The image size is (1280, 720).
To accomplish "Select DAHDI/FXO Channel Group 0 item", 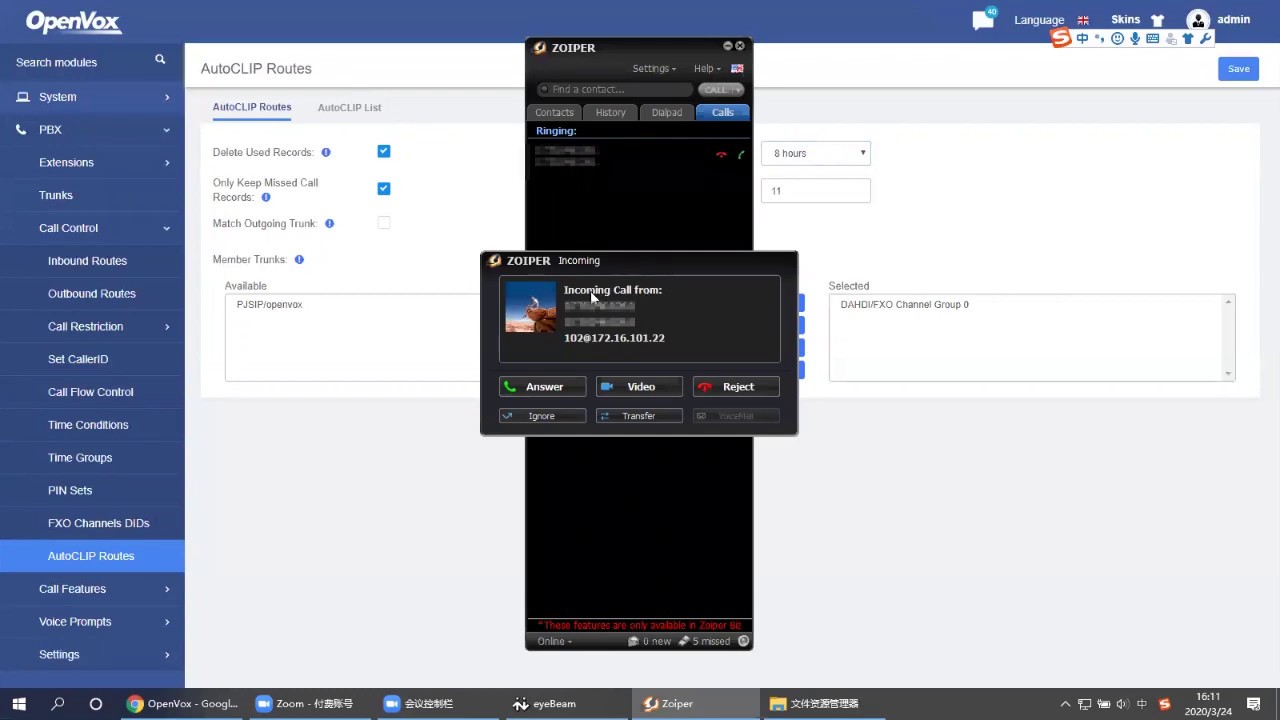I will point(904,305).
